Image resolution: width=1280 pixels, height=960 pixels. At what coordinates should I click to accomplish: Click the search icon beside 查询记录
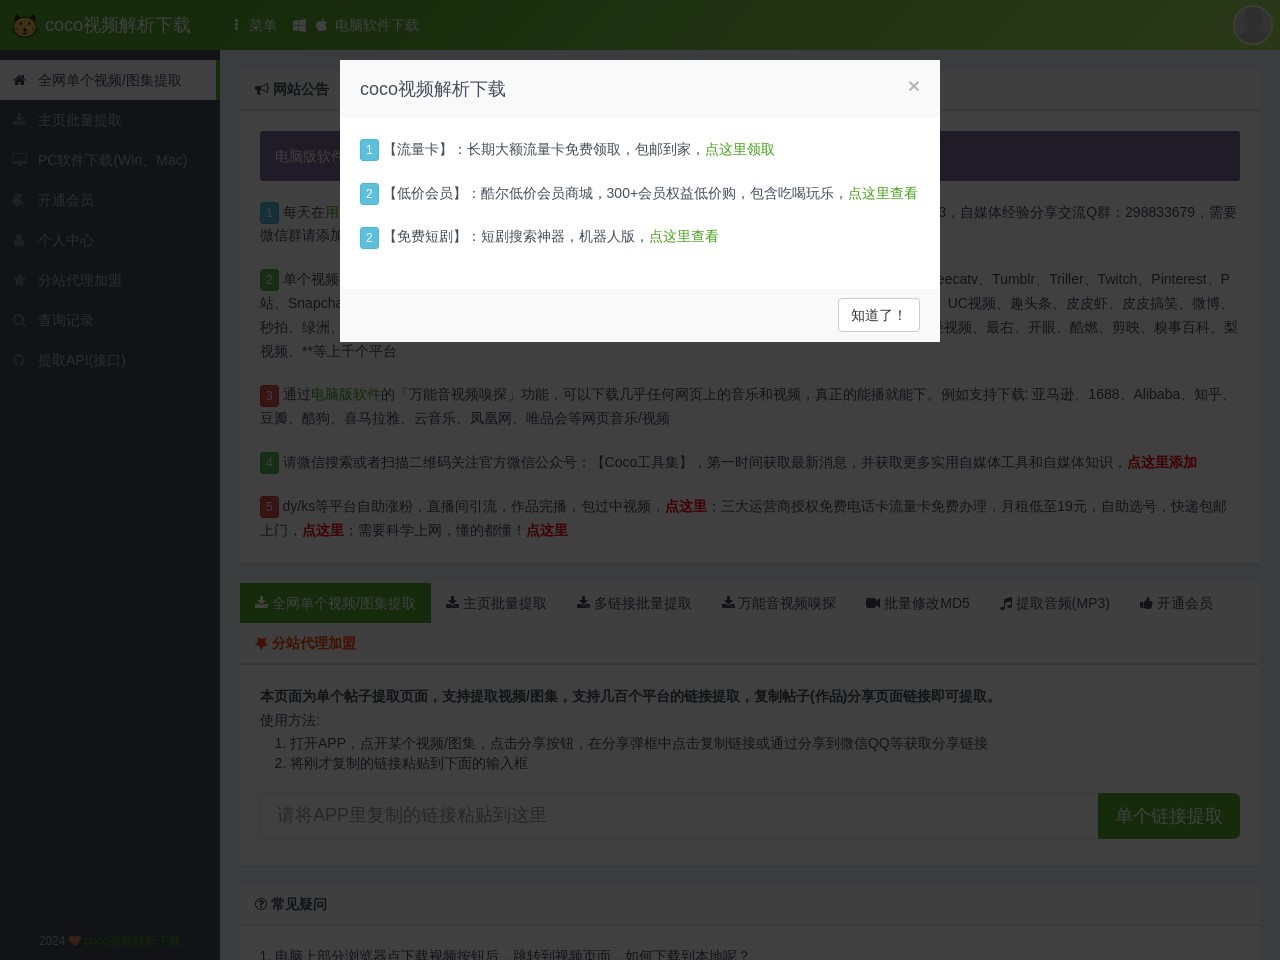point(19,320)
